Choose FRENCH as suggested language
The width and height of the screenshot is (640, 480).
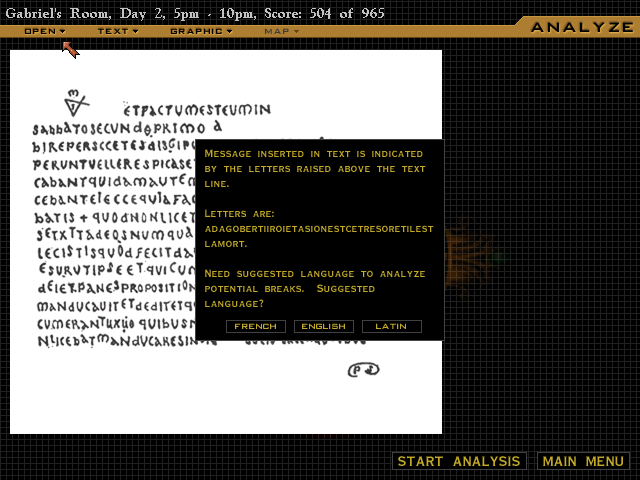tap(256, 326)
